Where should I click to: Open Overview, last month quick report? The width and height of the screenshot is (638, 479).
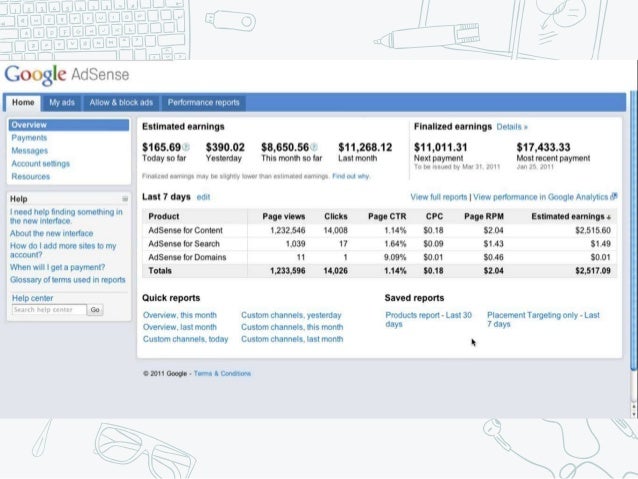[x=180, y=327]
